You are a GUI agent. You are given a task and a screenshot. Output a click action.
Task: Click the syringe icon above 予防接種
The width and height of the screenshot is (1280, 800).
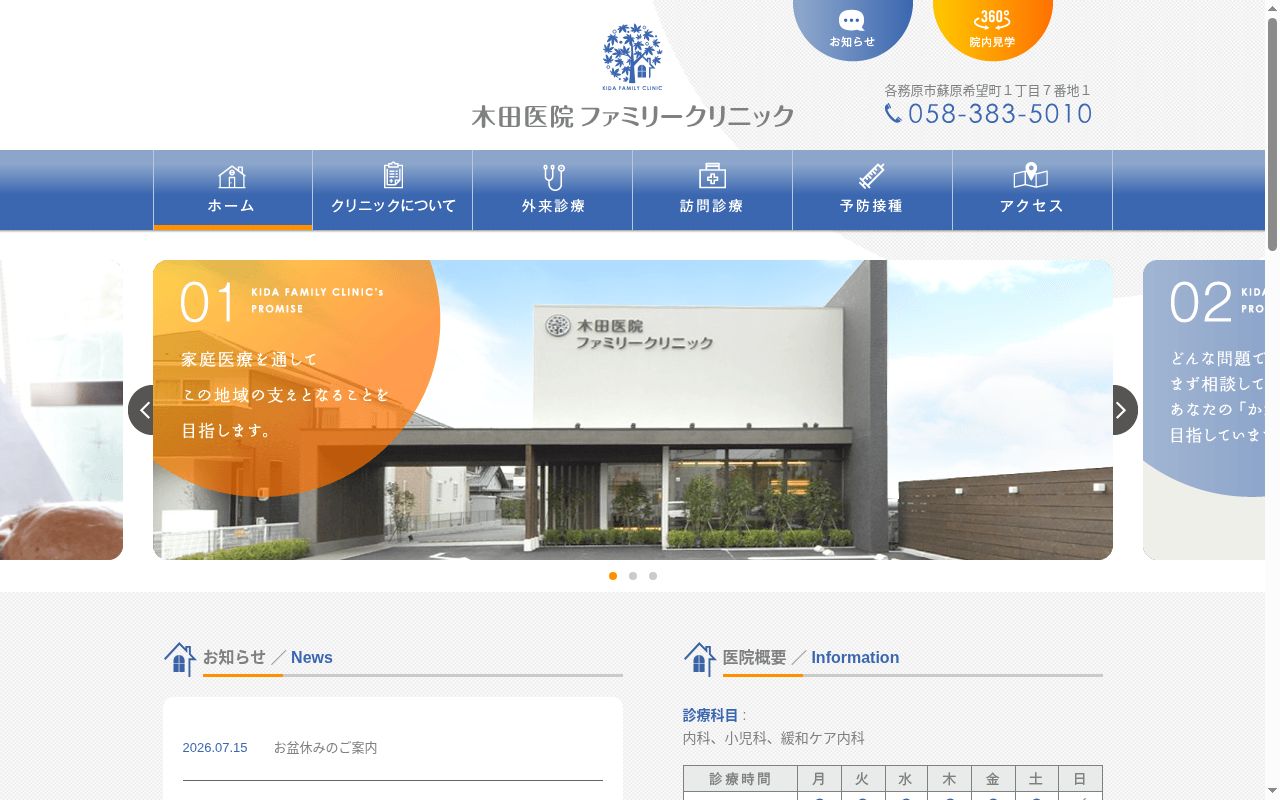click(x=872, y=176)
